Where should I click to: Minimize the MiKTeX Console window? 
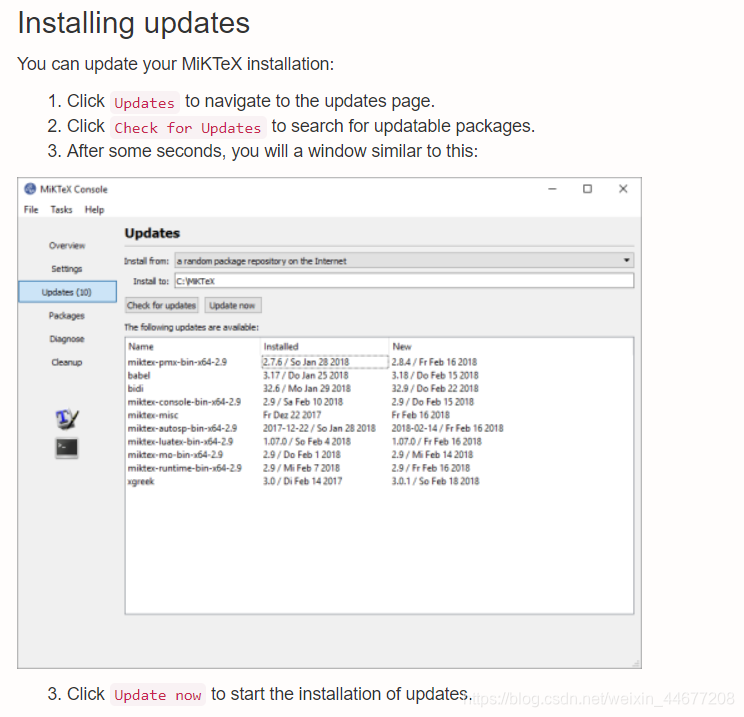[x=552, y=189]
